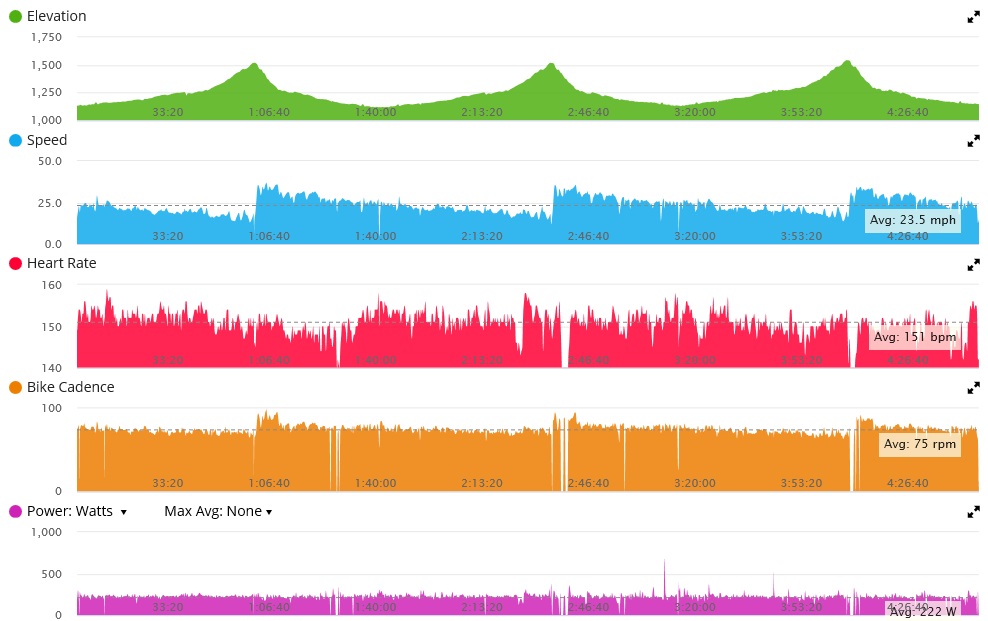Screen dimensions: 988x621
Task: Click the Elevation chart title
Action: point(56,16)
